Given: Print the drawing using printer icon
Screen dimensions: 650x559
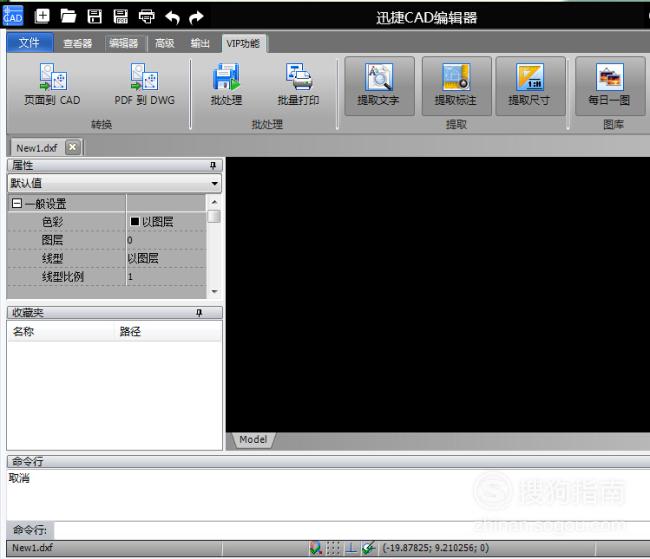Looking at the screenshot, I should [x=146, y=17].
